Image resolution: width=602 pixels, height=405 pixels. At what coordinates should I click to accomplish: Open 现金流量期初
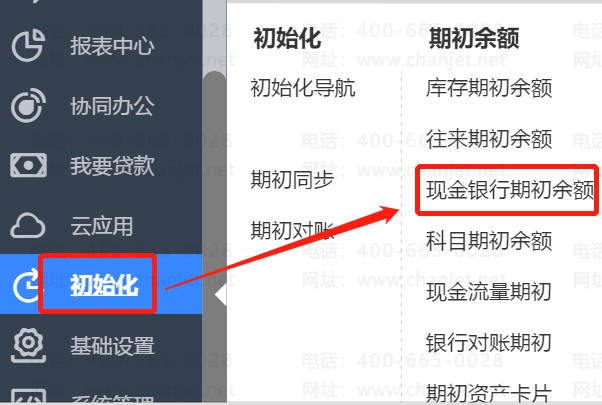click(489, 292)
